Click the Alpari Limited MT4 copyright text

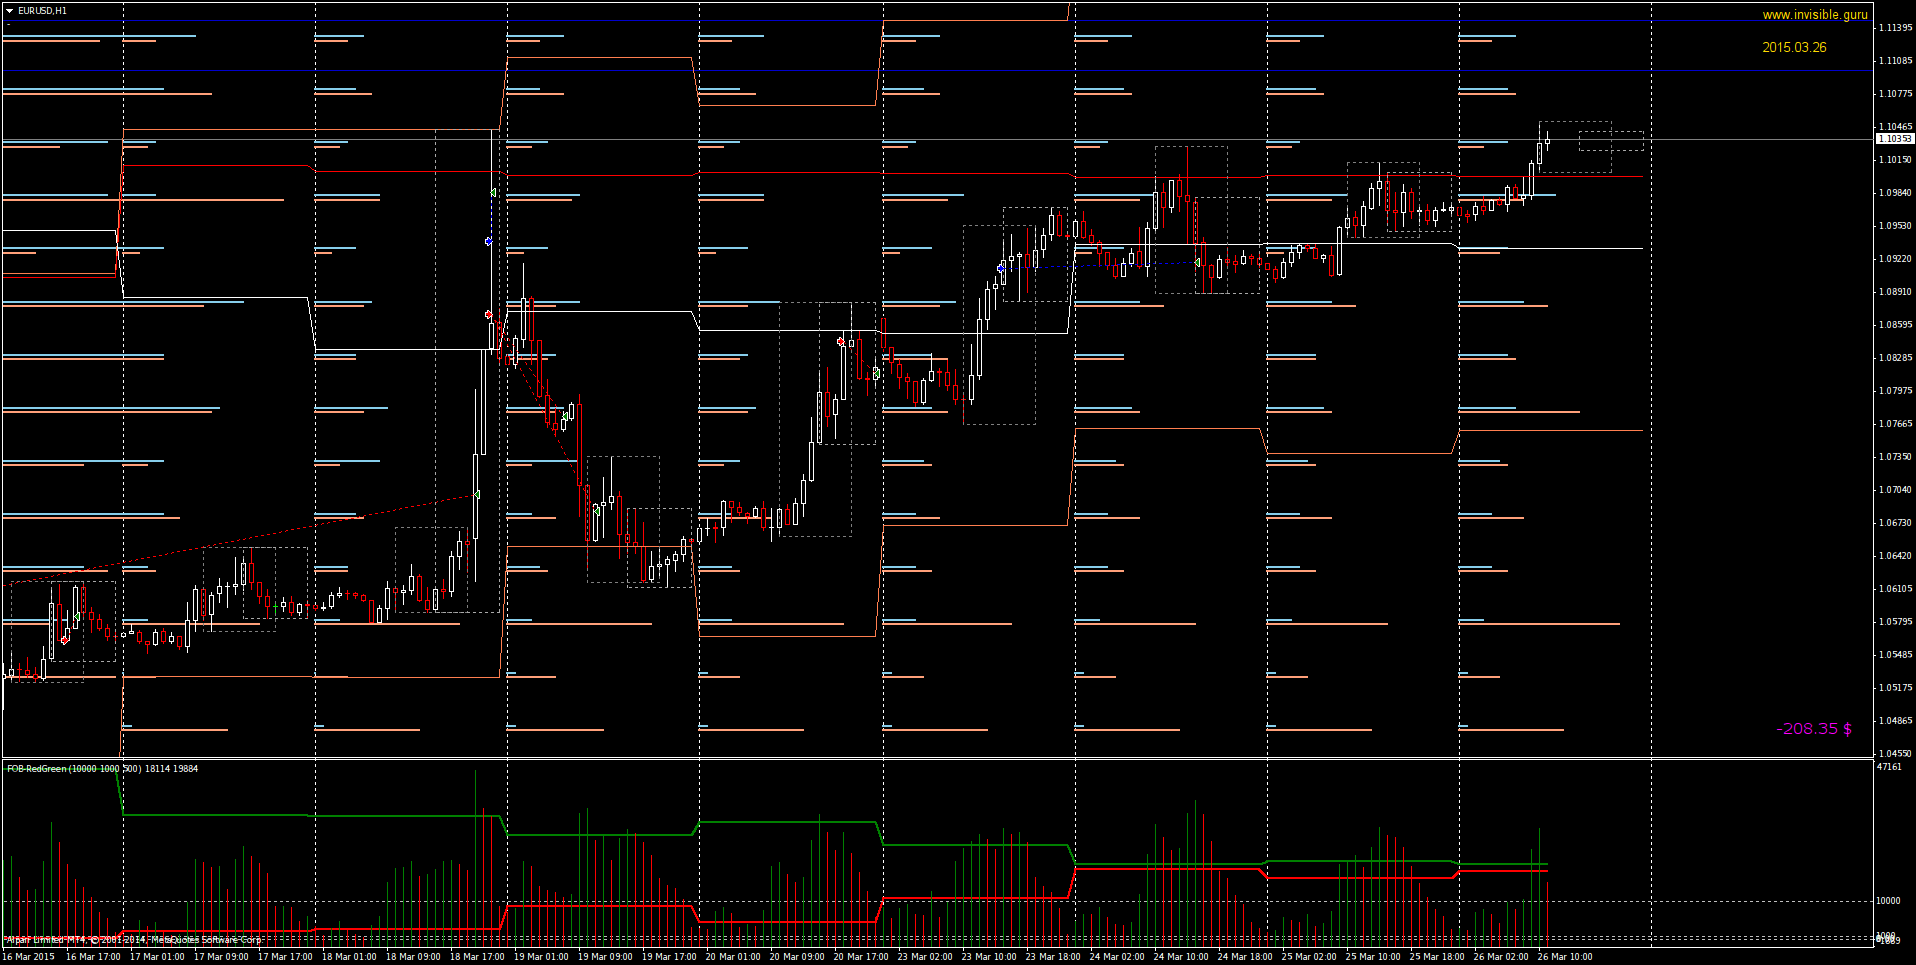point(133,940)
